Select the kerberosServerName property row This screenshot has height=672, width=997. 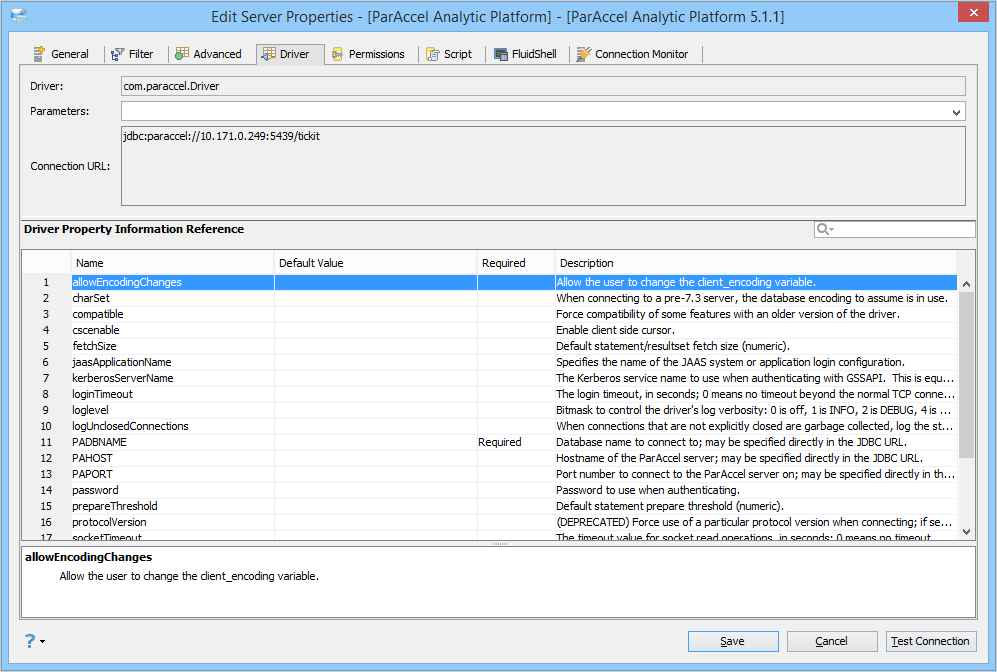(490, 378)
